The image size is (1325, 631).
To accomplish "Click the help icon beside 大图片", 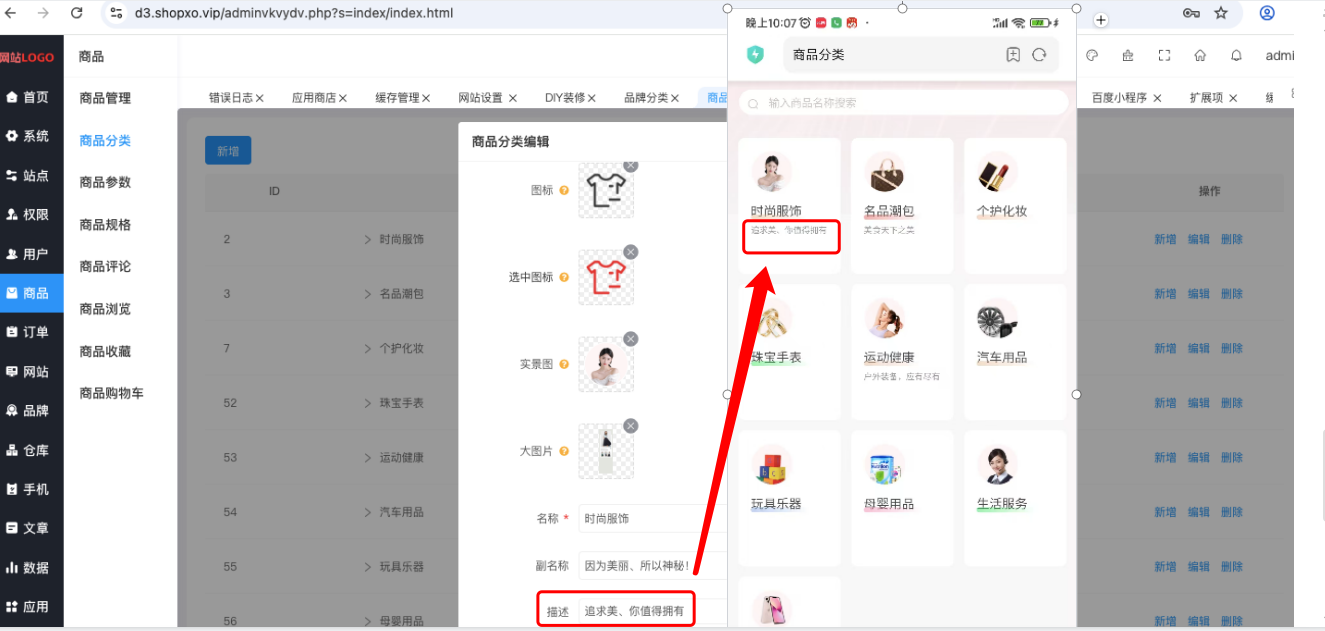I will point(564,451).
